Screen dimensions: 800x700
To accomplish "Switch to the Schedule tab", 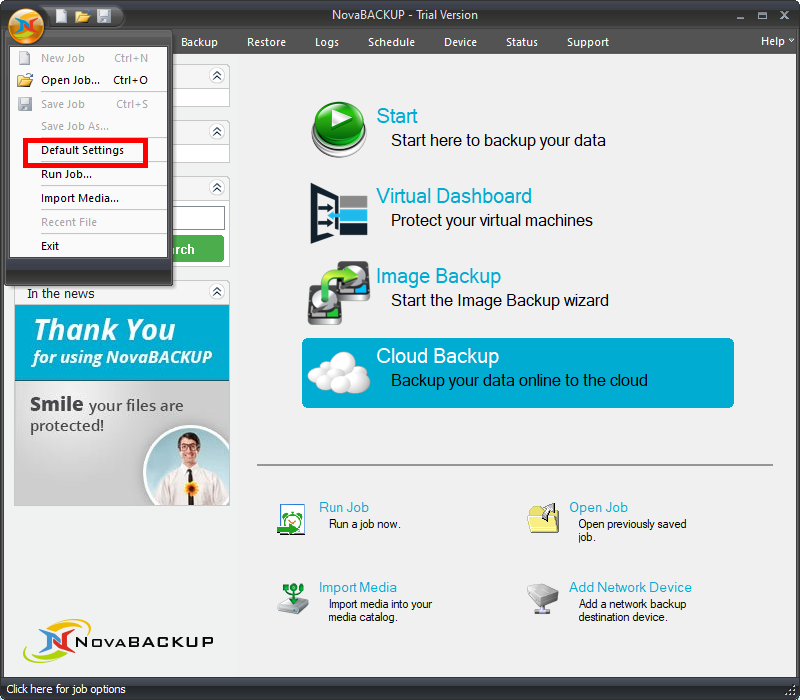I will (391, 42).
